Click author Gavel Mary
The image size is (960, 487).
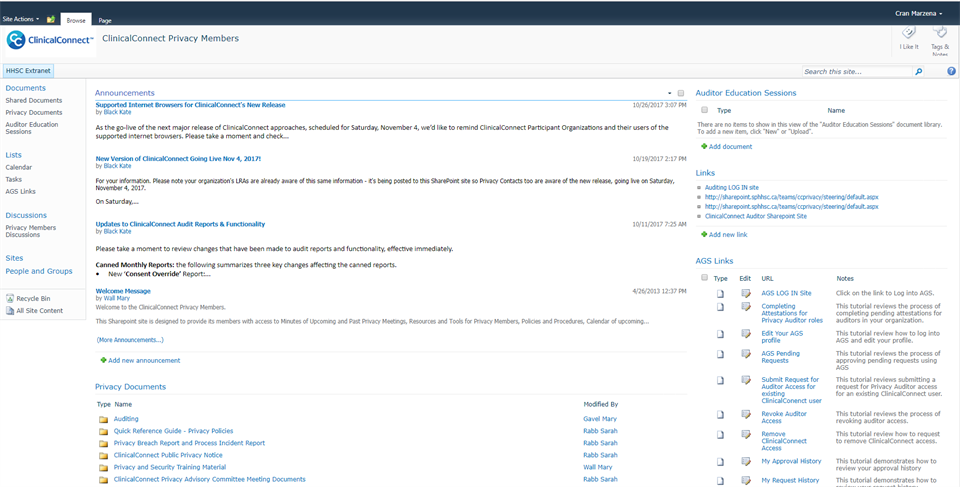point(600,419)
